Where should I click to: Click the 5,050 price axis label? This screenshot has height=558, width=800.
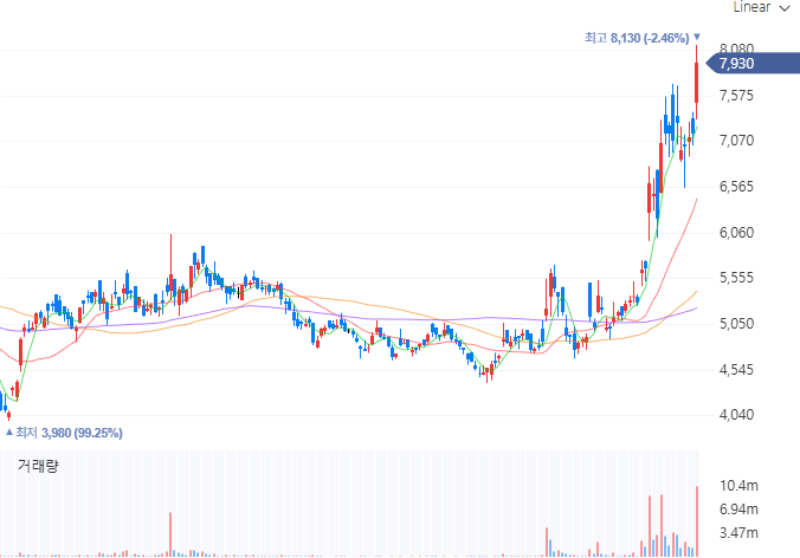pos(736,324)
